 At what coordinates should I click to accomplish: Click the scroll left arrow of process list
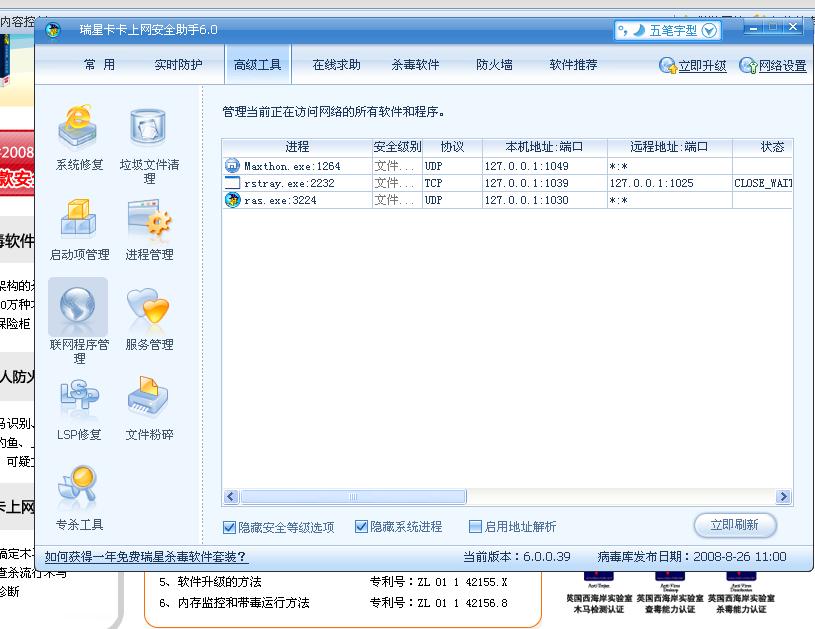[231, 497]
